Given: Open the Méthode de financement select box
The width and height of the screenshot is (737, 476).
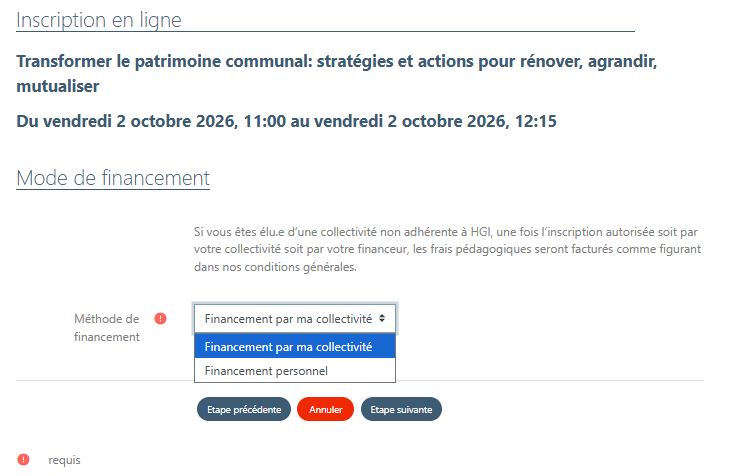Looking at the screenshot, I should [295, 319].
